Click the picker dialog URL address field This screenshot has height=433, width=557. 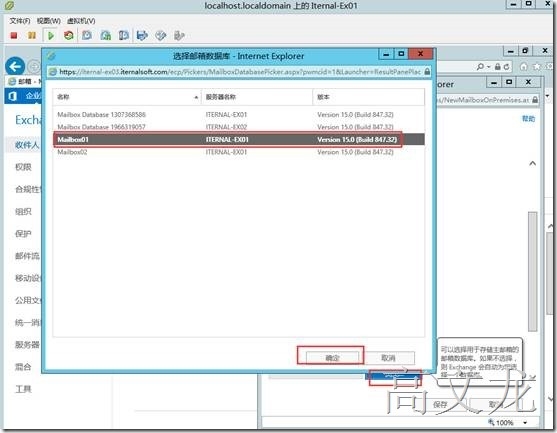[240, 72]
